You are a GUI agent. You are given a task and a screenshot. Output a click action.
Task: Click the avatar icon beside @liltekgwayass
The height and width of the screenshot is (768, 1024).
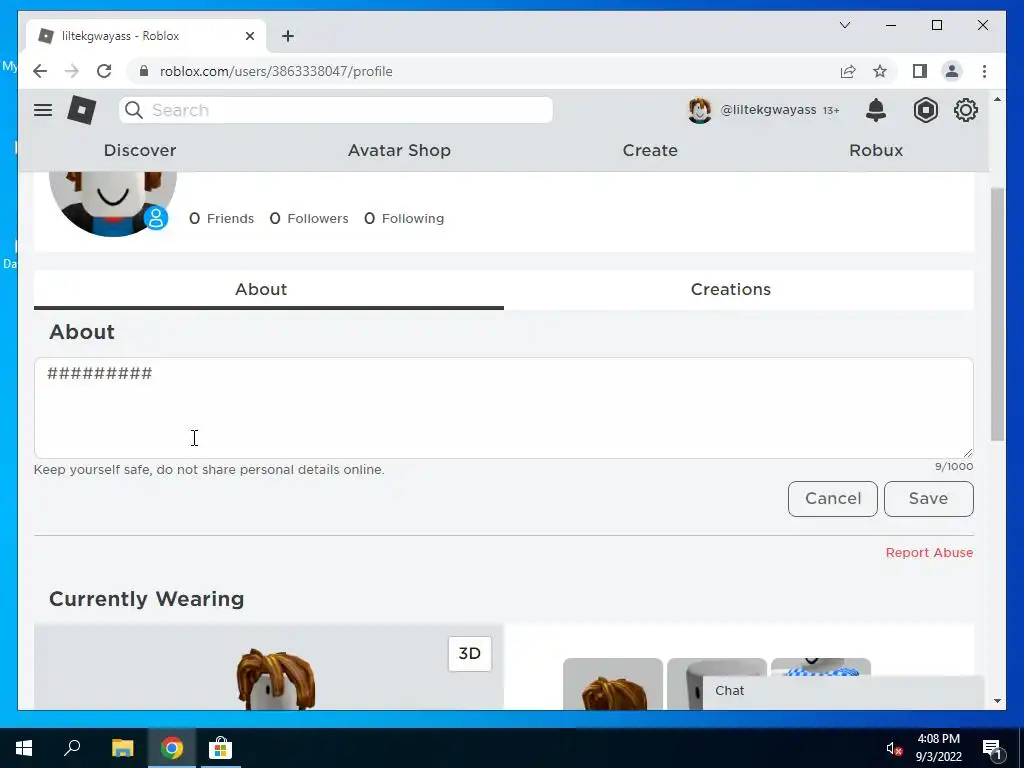point(699,110)
